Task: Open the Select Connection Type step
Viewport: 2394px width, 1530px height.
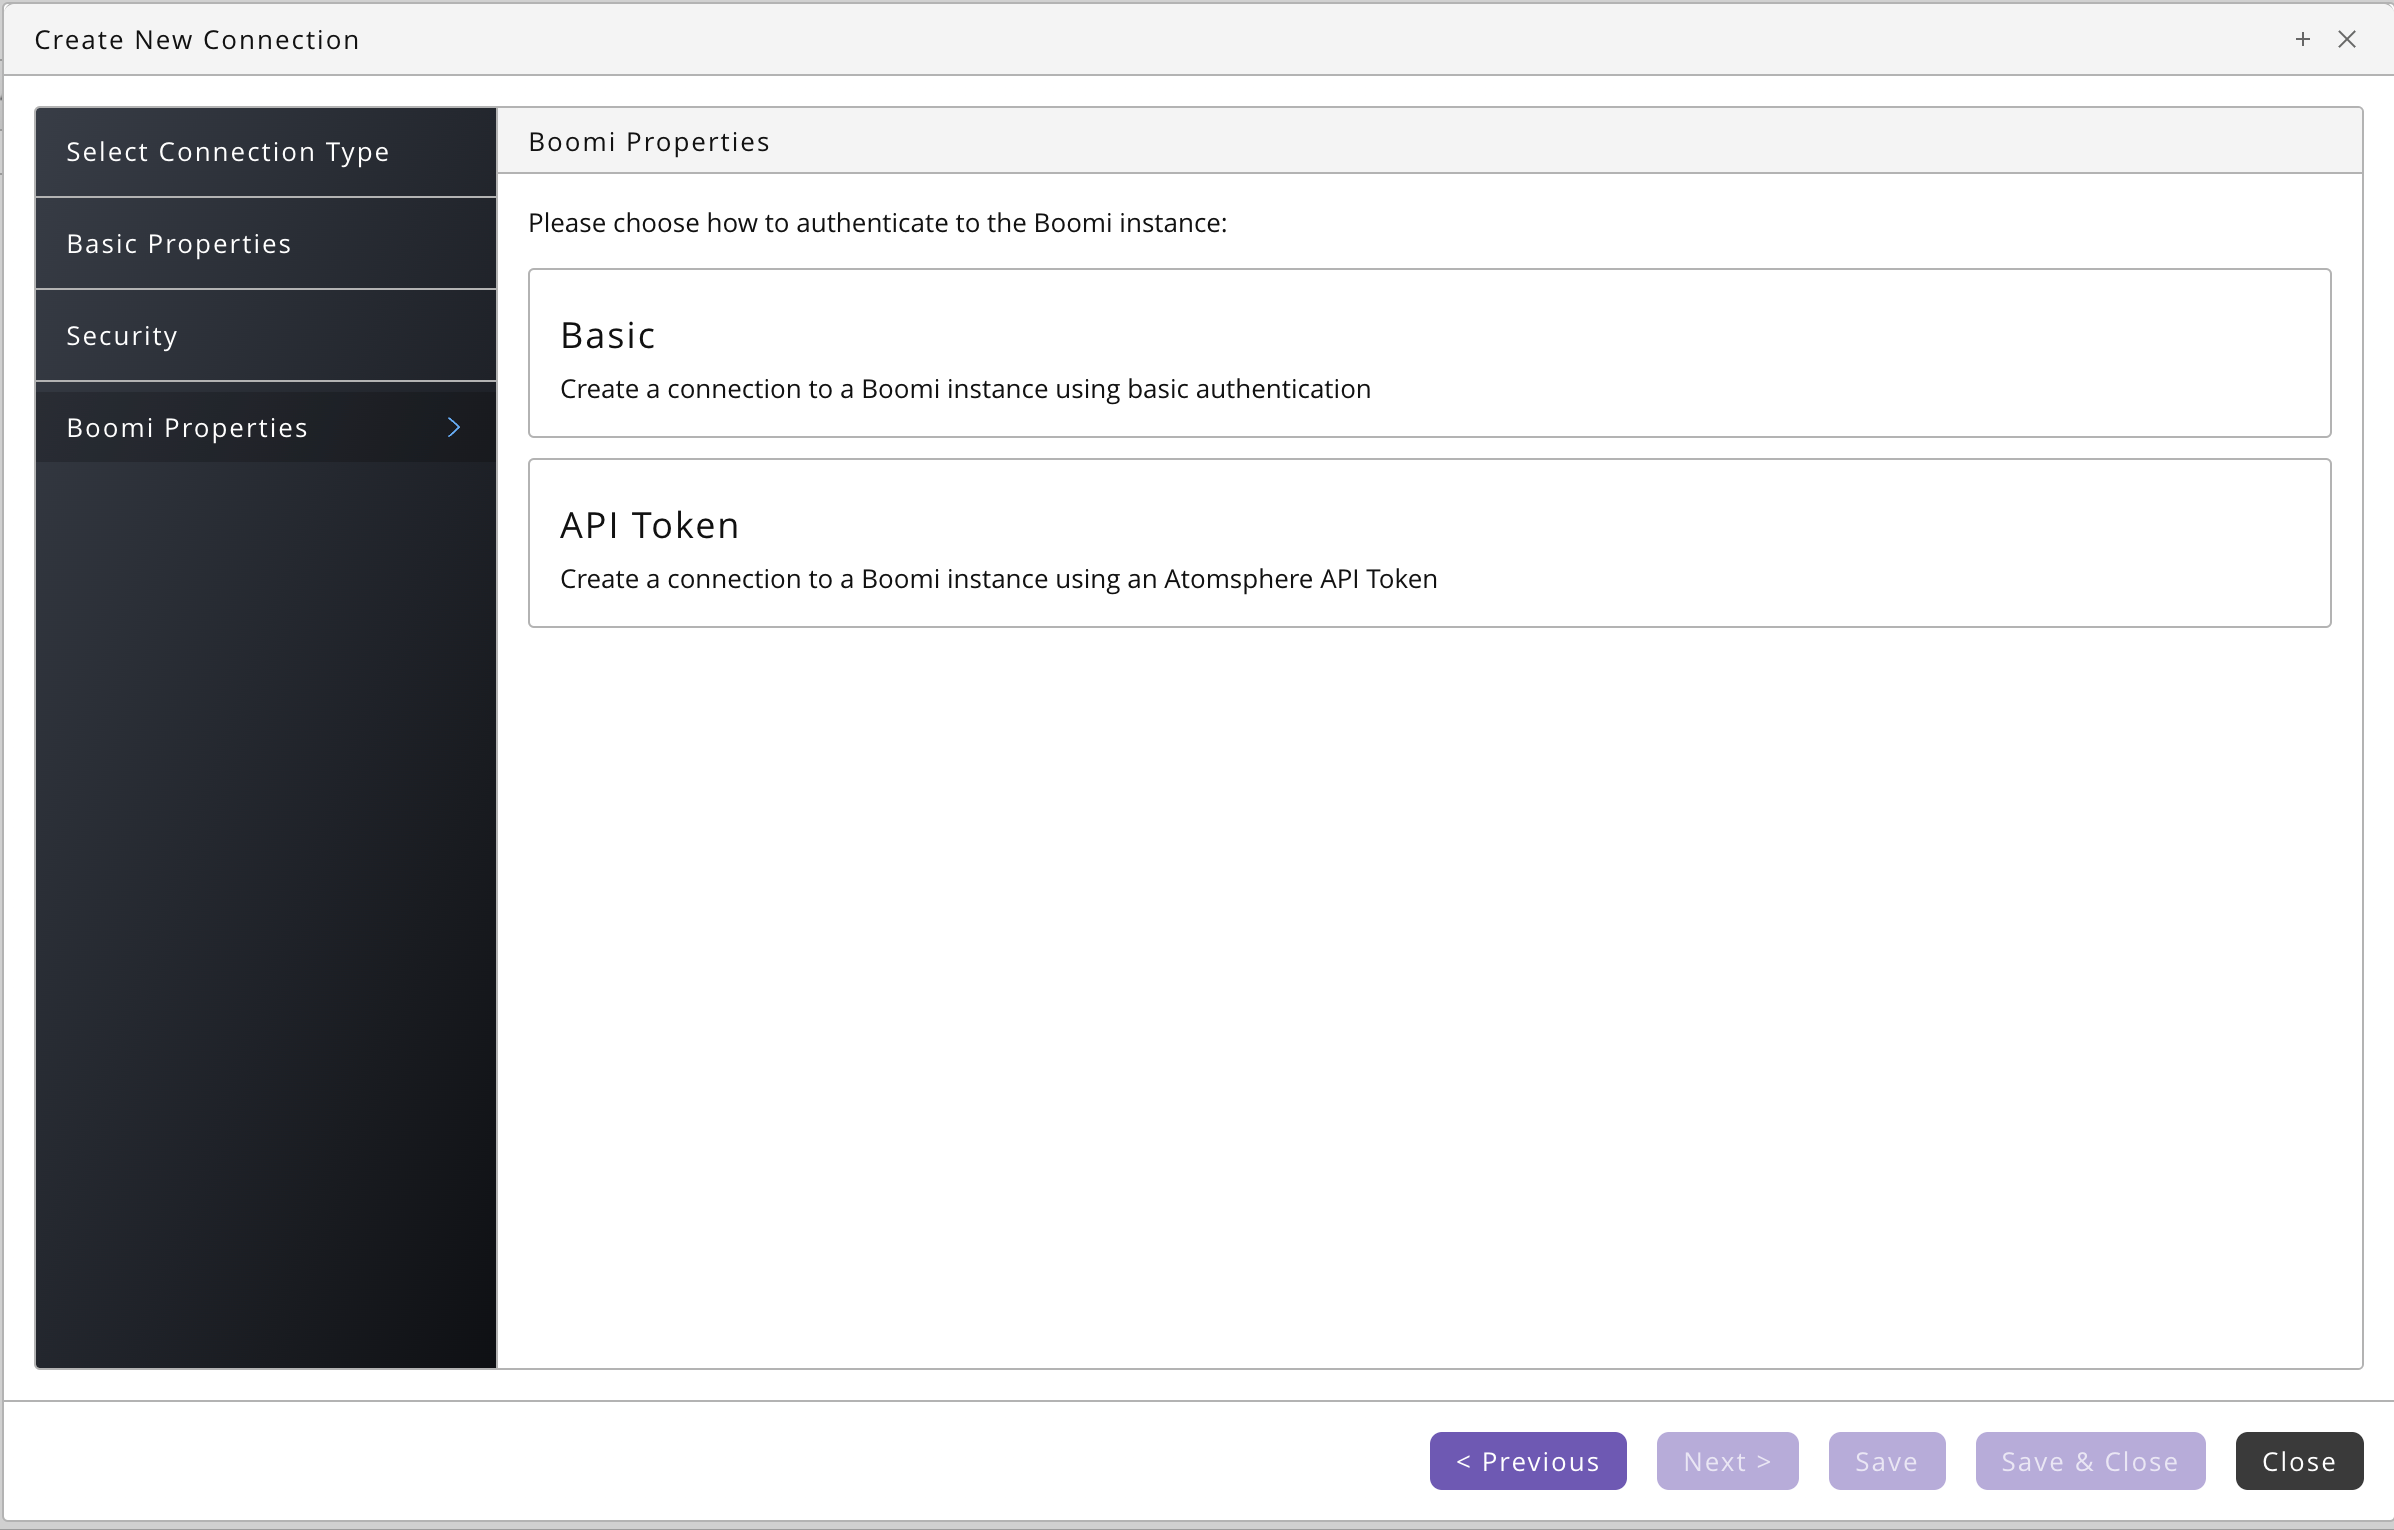Action: pyautogui.click(x=266, y=152)
